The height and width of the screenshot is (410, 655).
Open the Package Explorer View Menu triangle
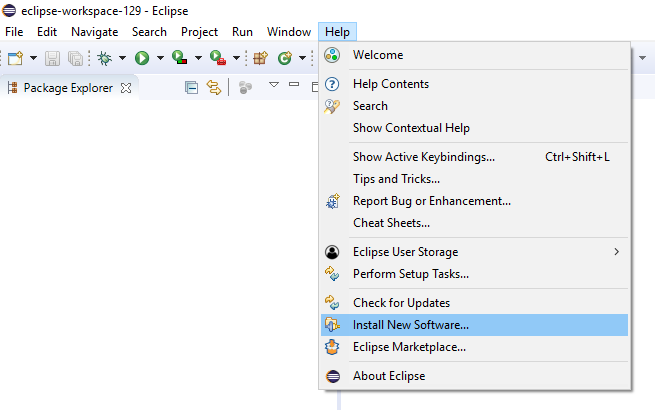[x=274, y=86]
